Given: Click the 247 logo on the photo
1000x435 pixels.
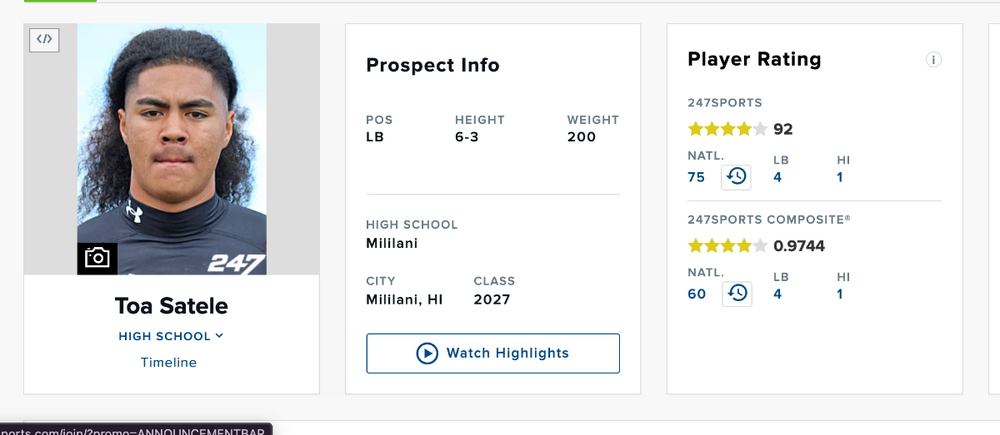Looking at the screenshot, I should coord(236,264).
